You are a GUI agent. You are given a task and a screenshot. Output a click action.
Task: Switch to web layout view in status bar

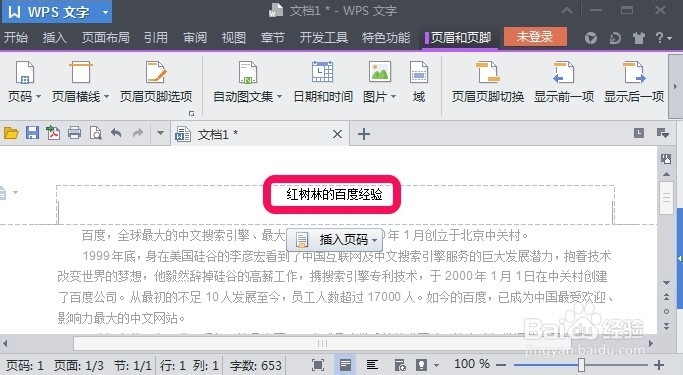point(399,365)
